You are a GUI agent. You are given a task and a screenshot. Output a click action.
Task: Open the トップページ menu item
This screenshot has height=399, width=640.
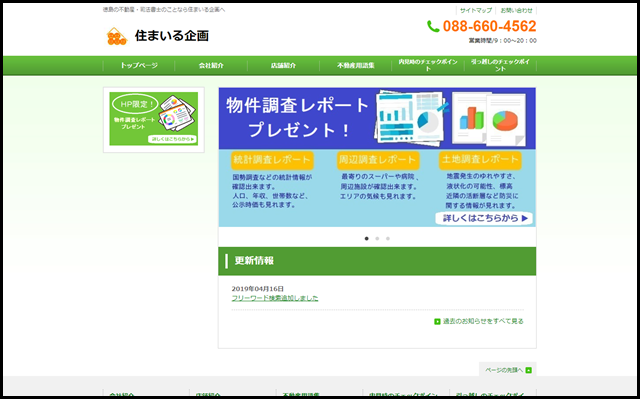(x=139, y=65)
